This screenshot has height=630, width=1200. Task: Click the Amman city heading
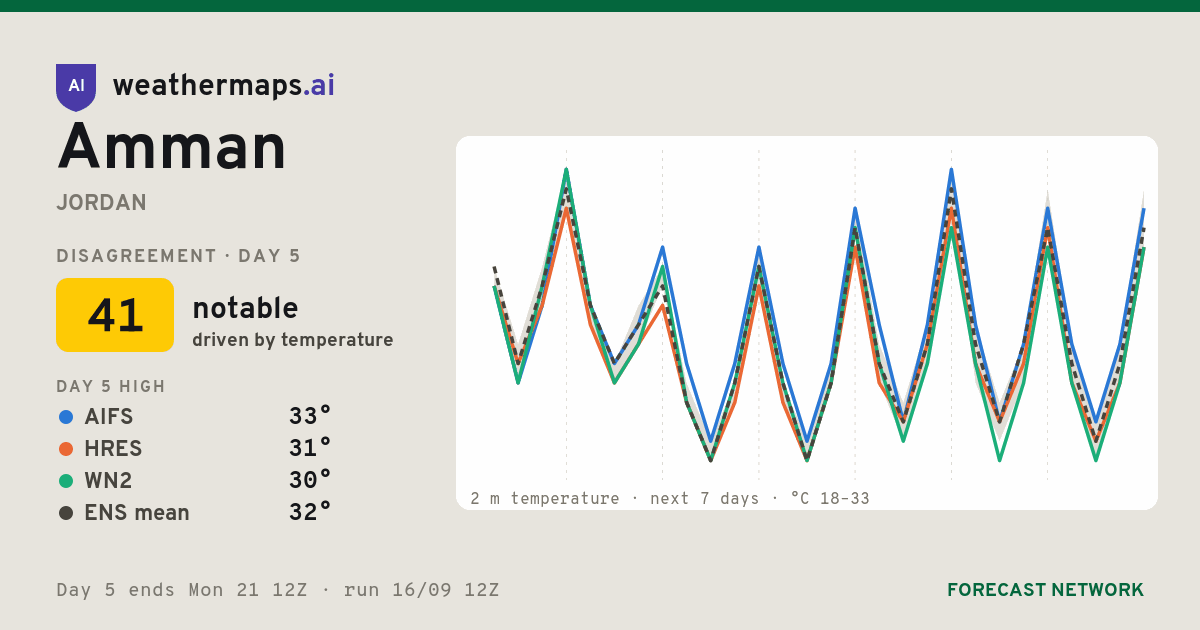coord(172,147)
